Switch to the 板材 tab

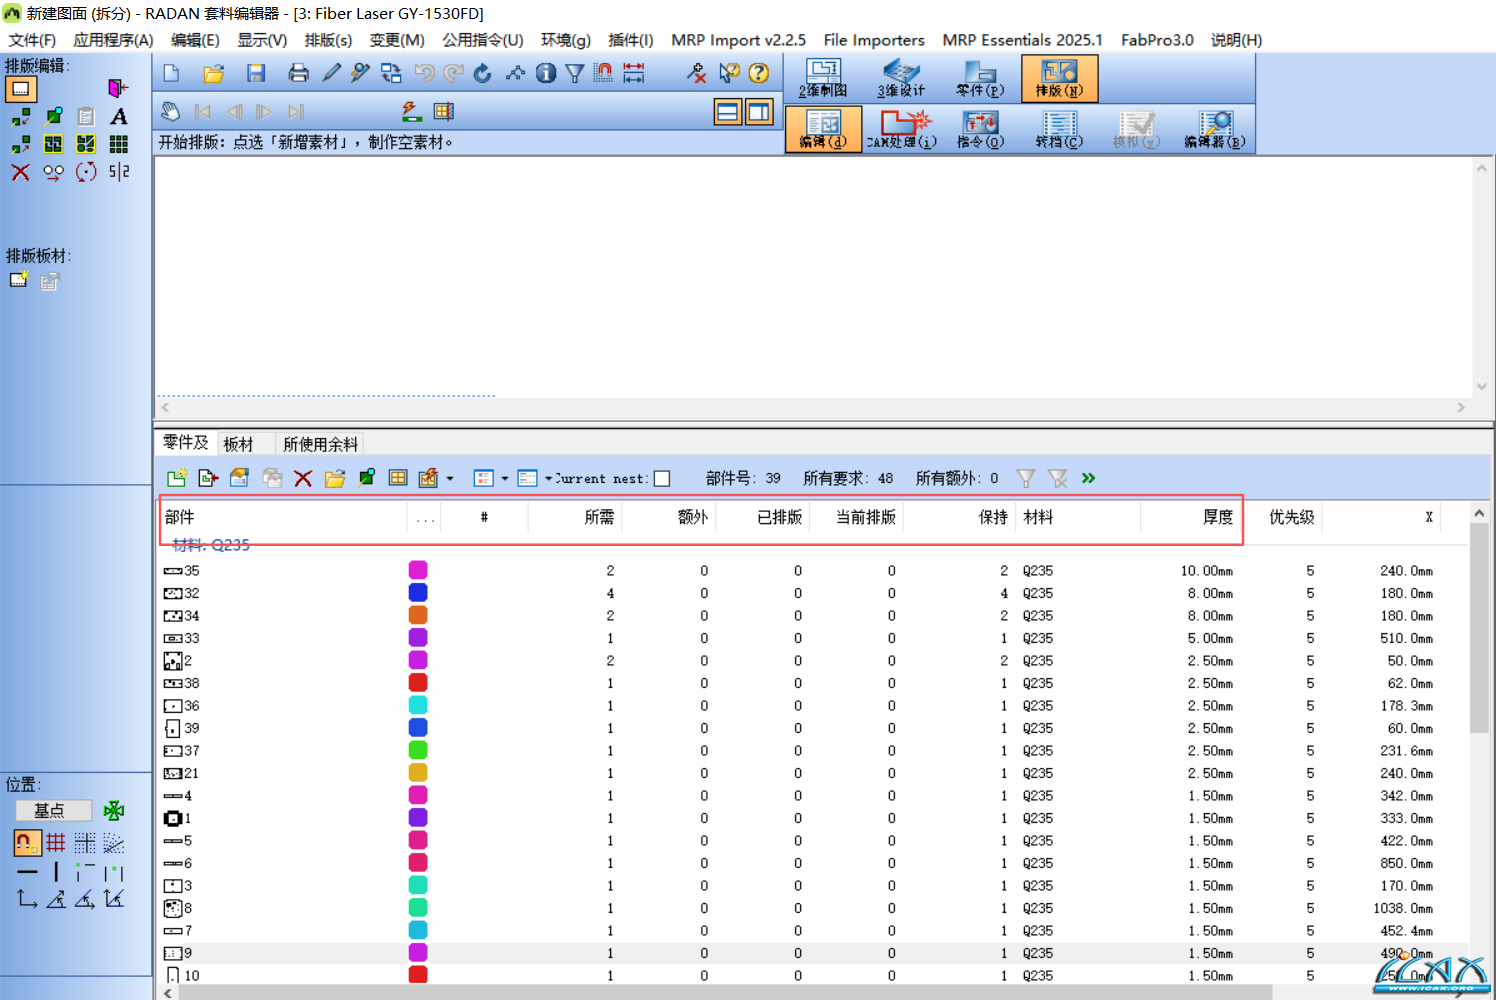point(238,444)
